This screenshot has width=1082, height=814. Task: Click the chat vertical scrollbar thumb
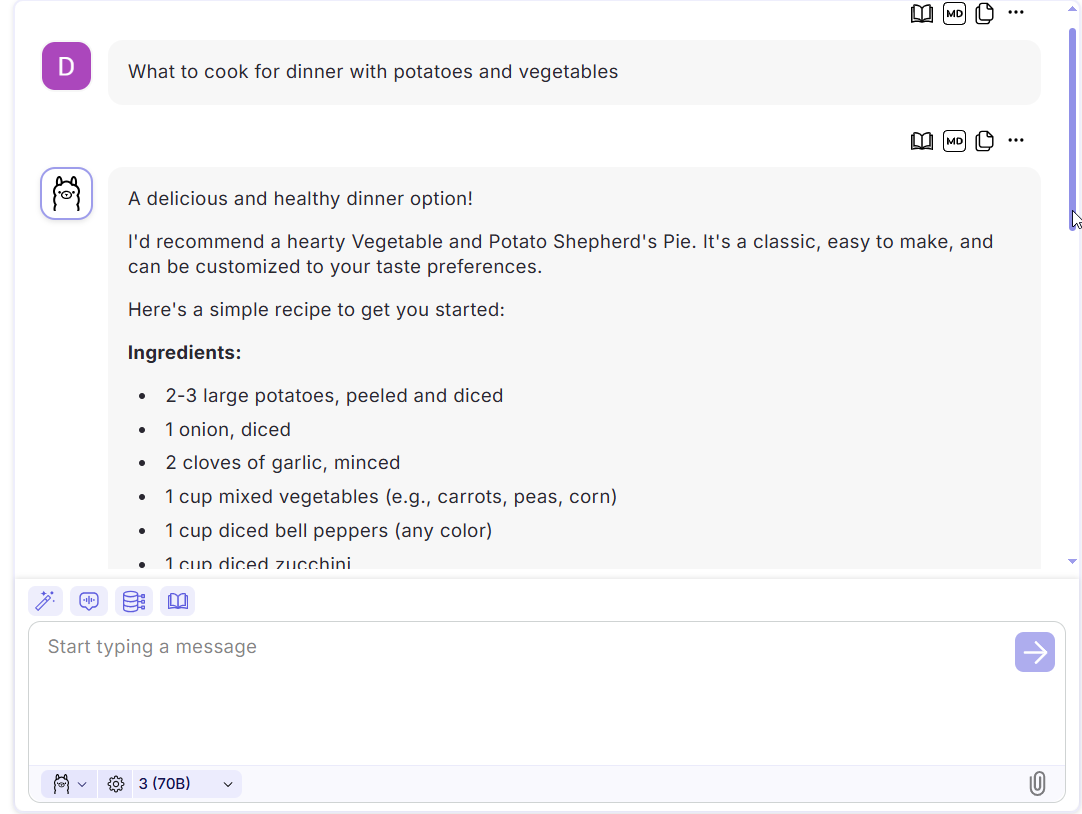coord(1073,128)
